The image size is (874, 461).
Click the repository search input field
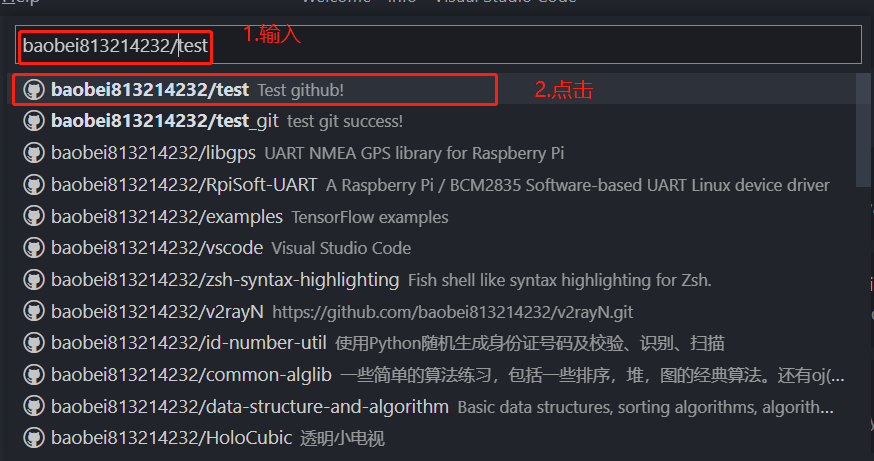[438, 45]
